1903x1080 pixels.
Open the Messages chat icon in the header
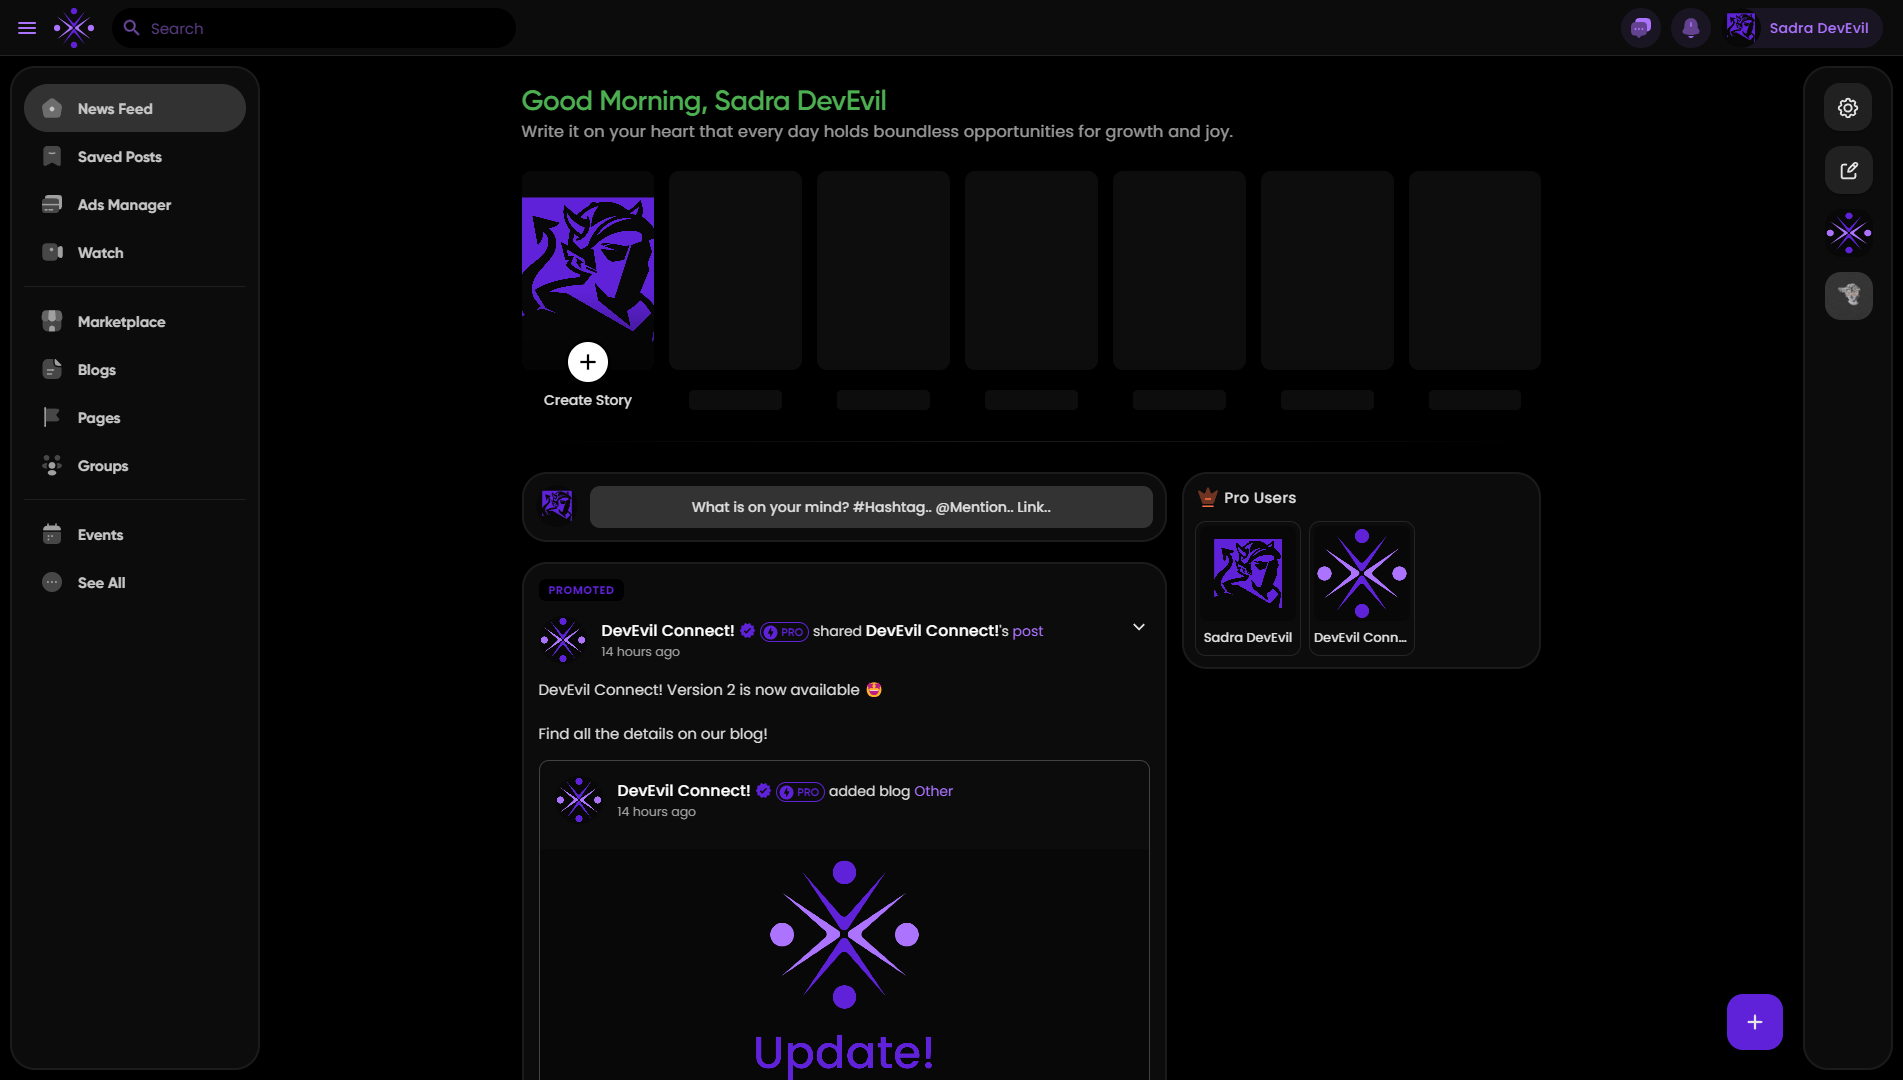point(1641,27)
